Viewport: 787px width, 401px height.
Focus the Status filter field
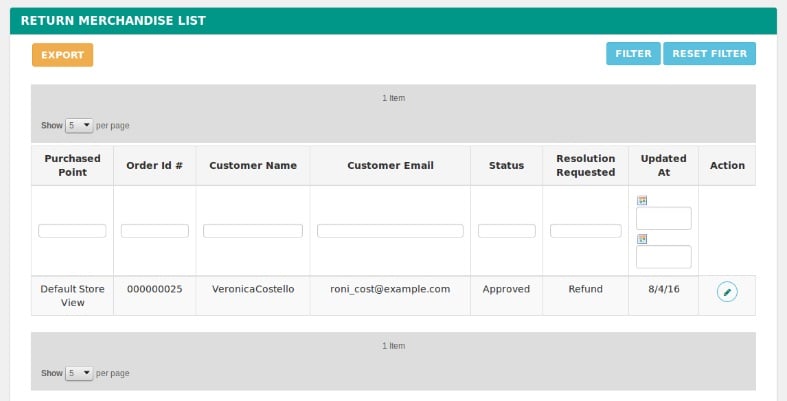[506, 231]
